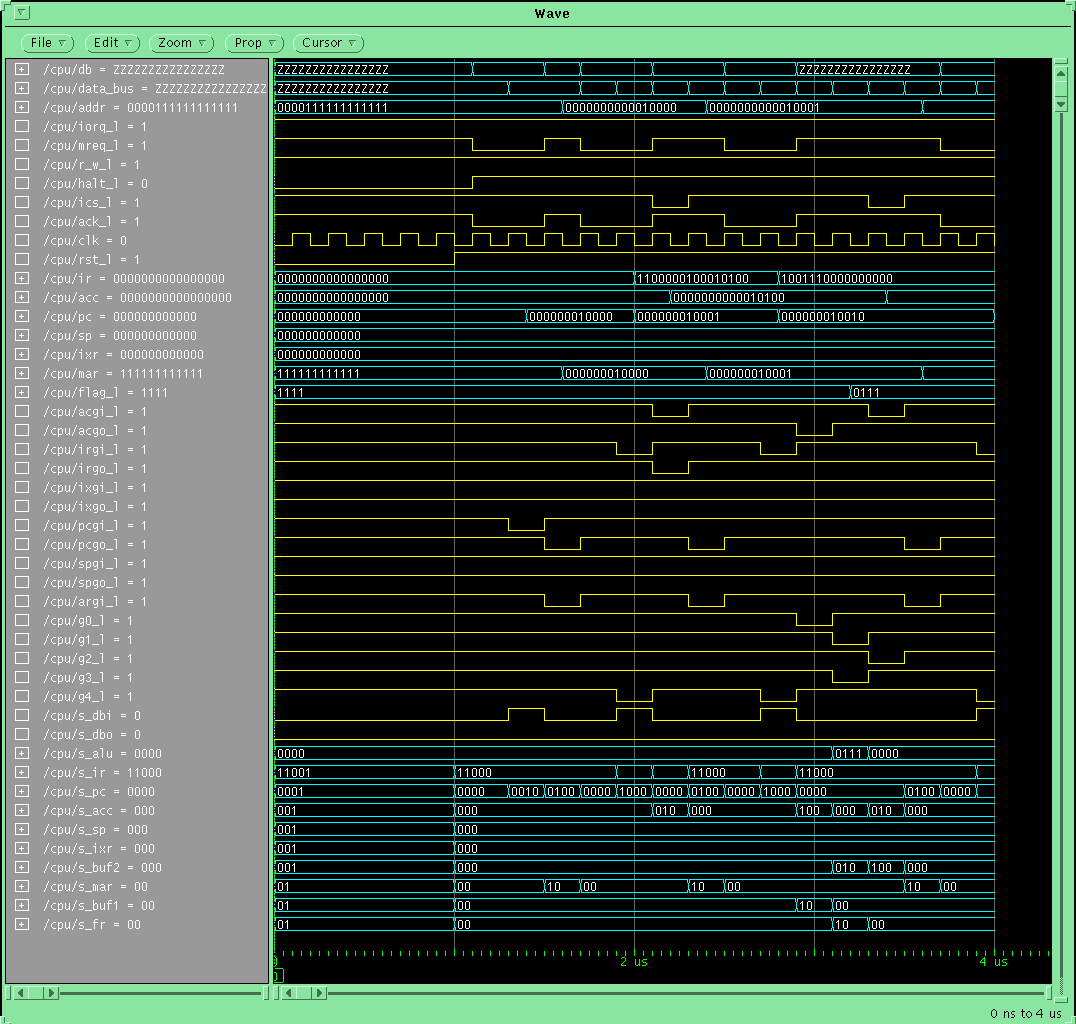Click ir value 1100000100010100 in waveform
The height and width of the screenshot is (1024, 1076).
(x=693, y=279)
